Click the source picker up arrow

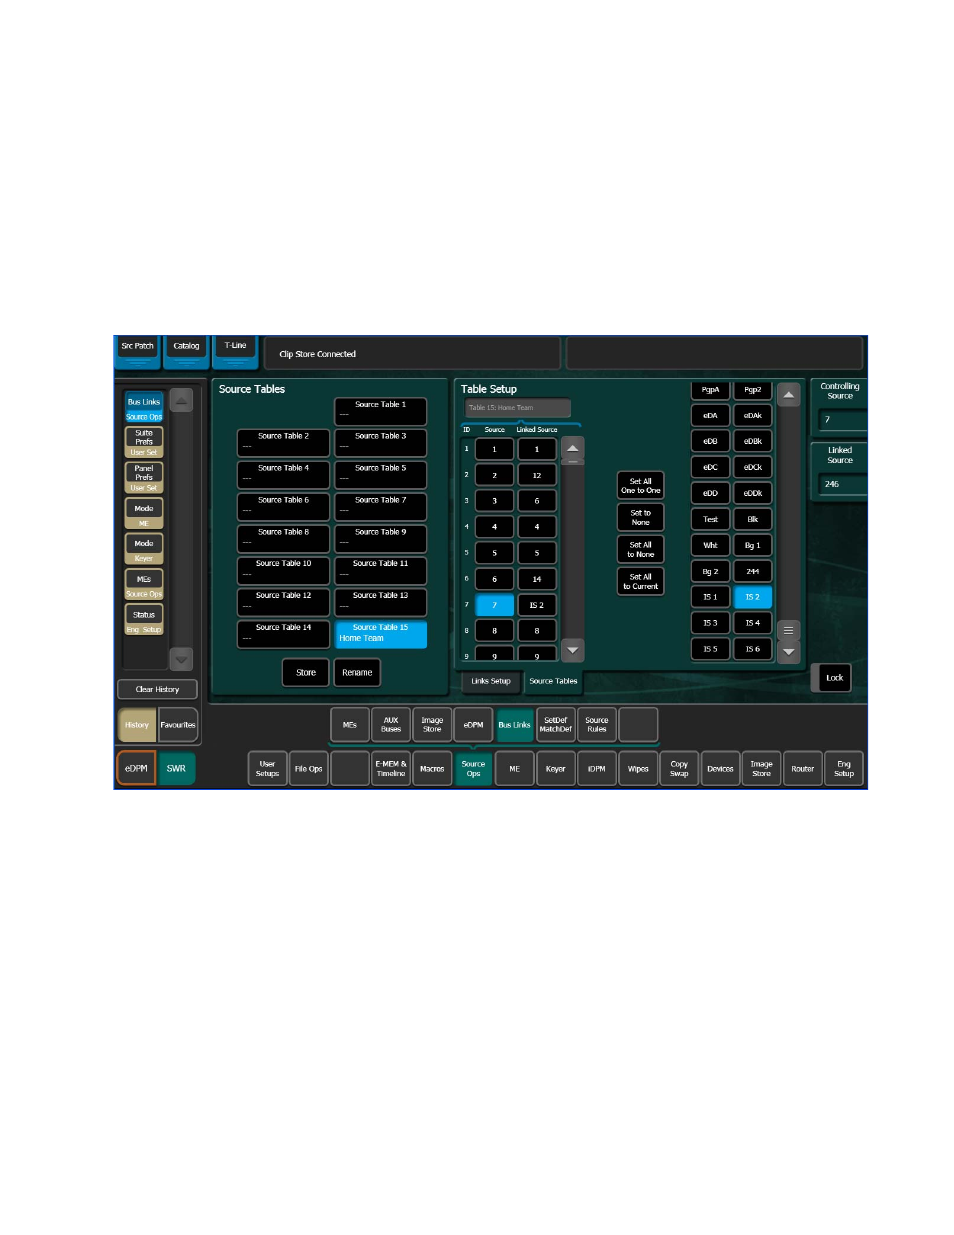tap(789, 395)
